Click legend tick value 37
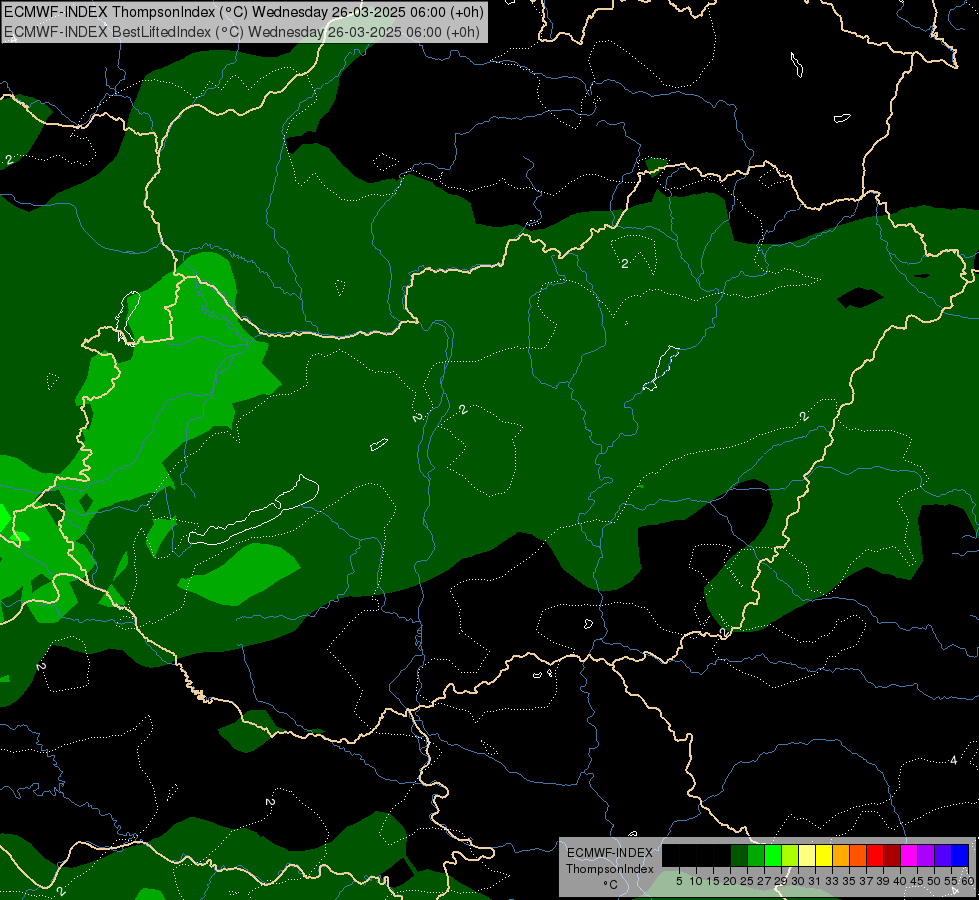Screen dimensions: 979x900 coord(866,881)
